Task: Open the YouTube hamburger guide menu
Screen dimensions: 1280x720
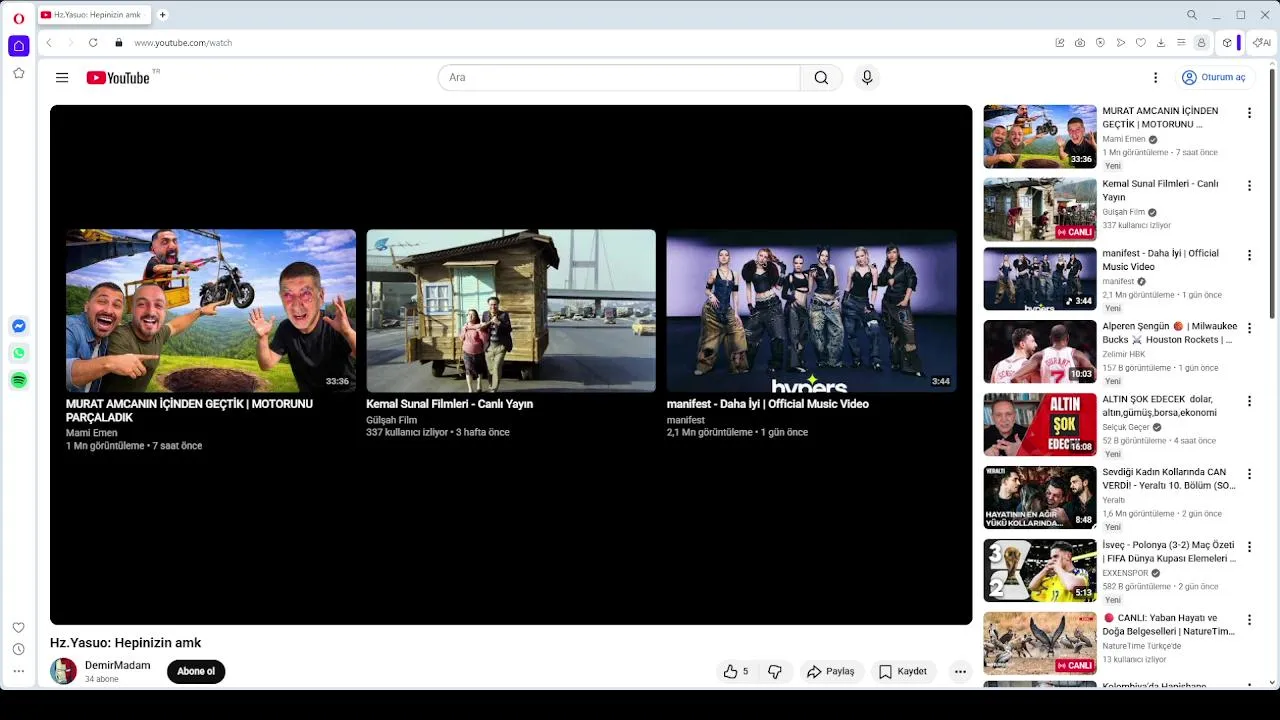Action: [x=62, y=77]
